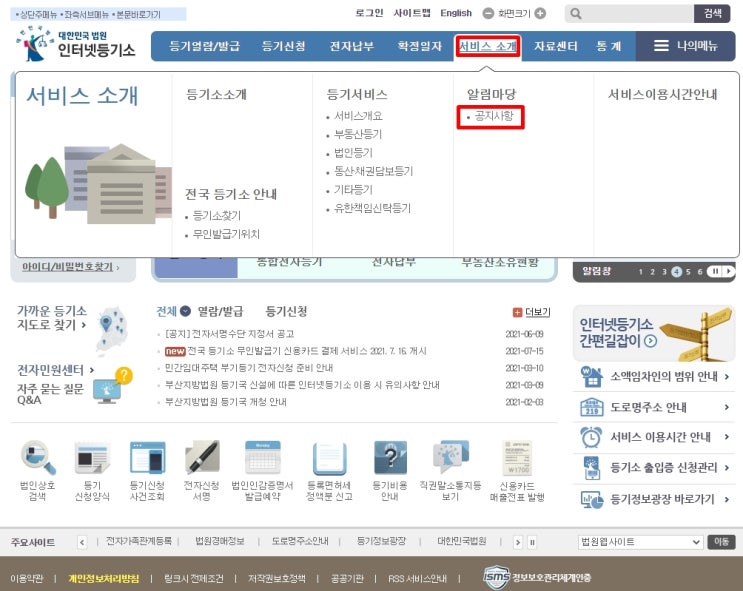The image size is (743, 591).
Task: Open the 등기열람/발급 menu
Action: point(205,46)
